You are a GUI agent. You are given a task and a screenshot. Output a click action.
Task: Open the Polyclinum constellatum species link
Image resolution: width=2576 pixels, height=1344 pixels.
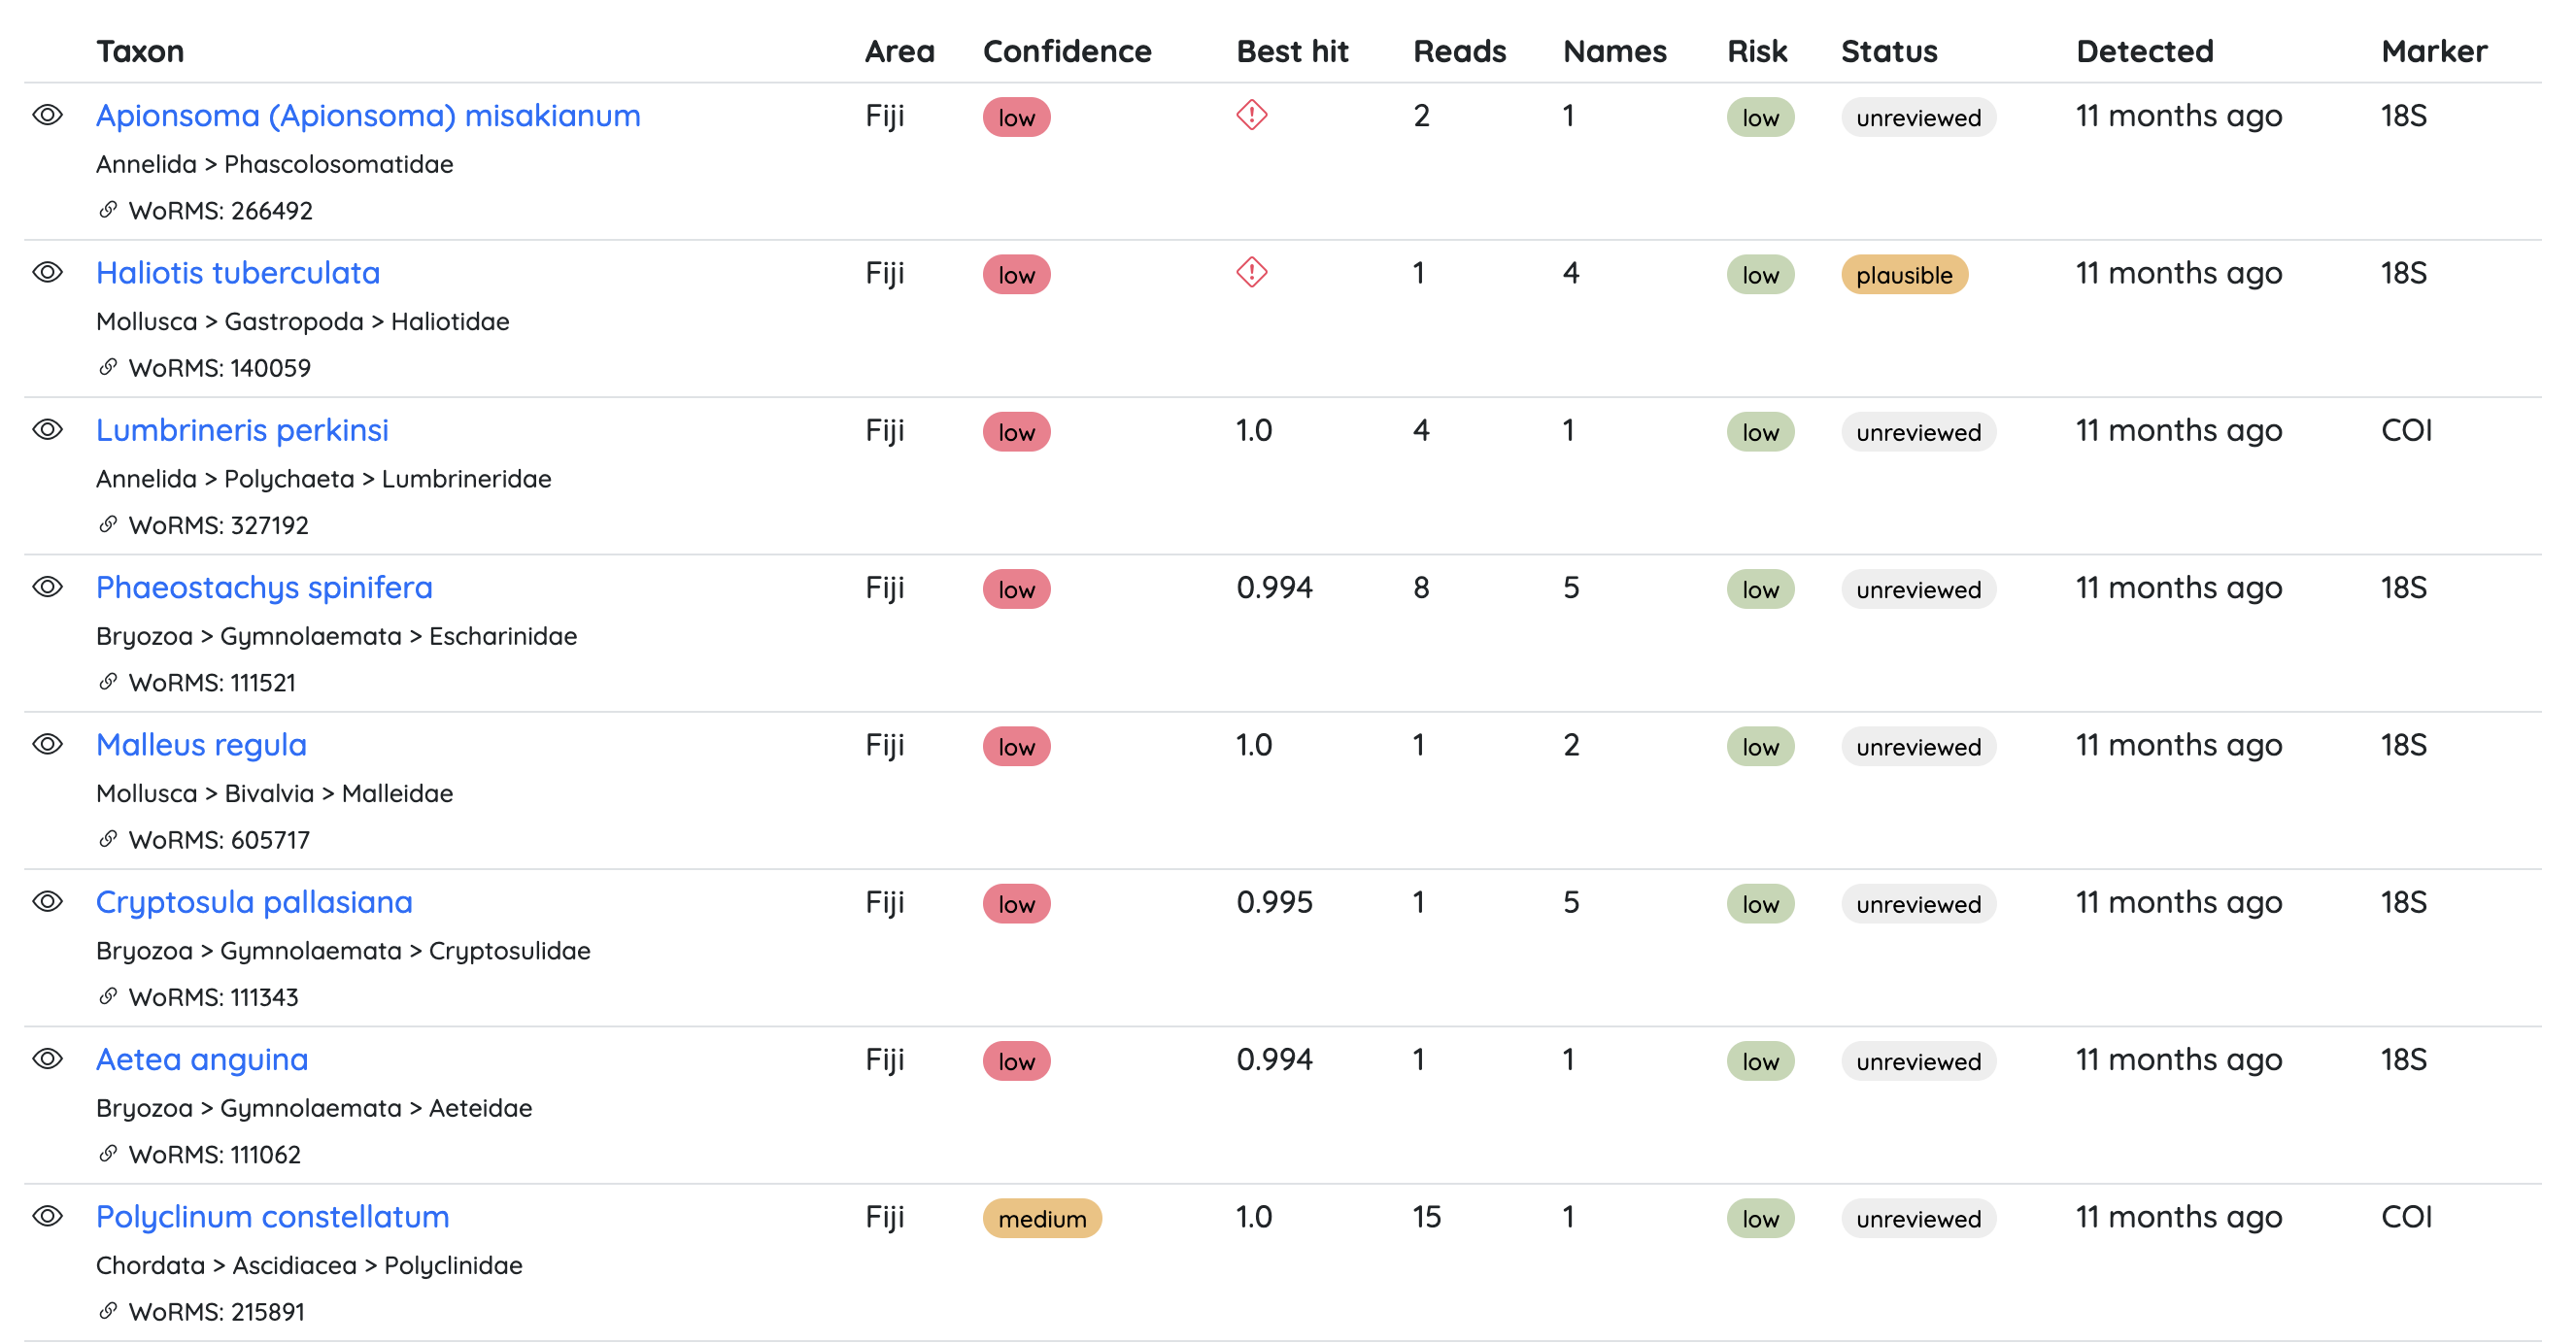(272, 1216)
